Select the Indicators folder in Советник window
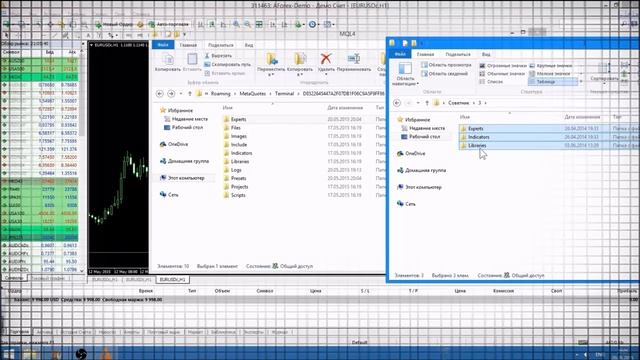Viewport: 640px width, 360px height. point(478,137)
